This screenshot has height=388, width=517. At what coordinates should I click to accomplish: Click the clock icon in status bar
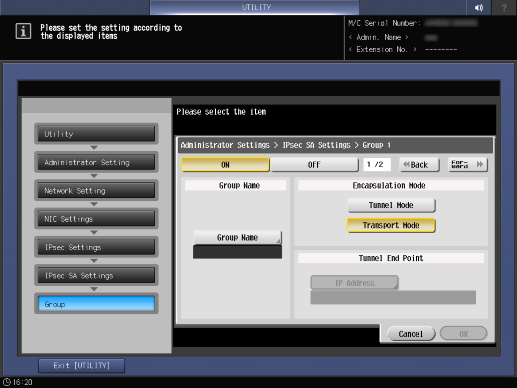click(x=6, y=382)
